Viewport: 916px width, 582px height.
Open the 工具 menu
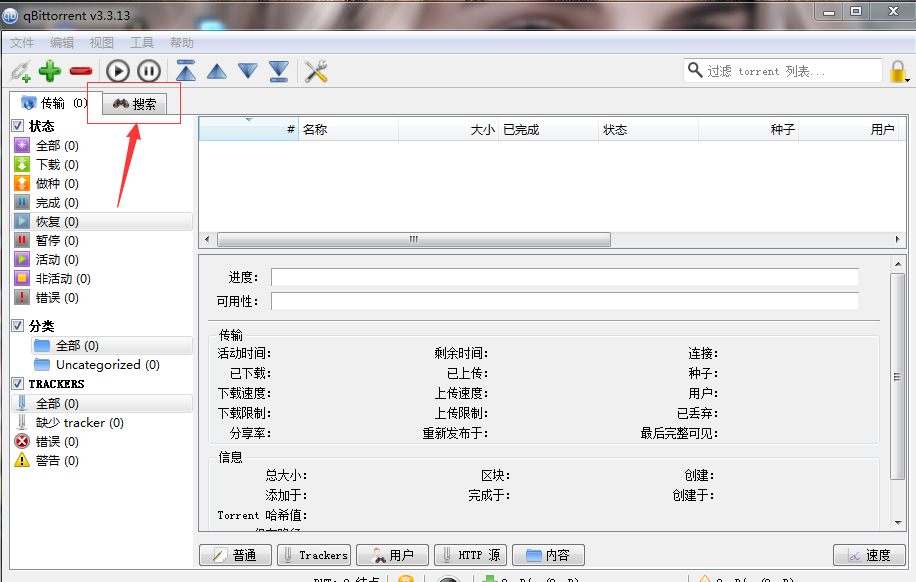click(141, 43)
